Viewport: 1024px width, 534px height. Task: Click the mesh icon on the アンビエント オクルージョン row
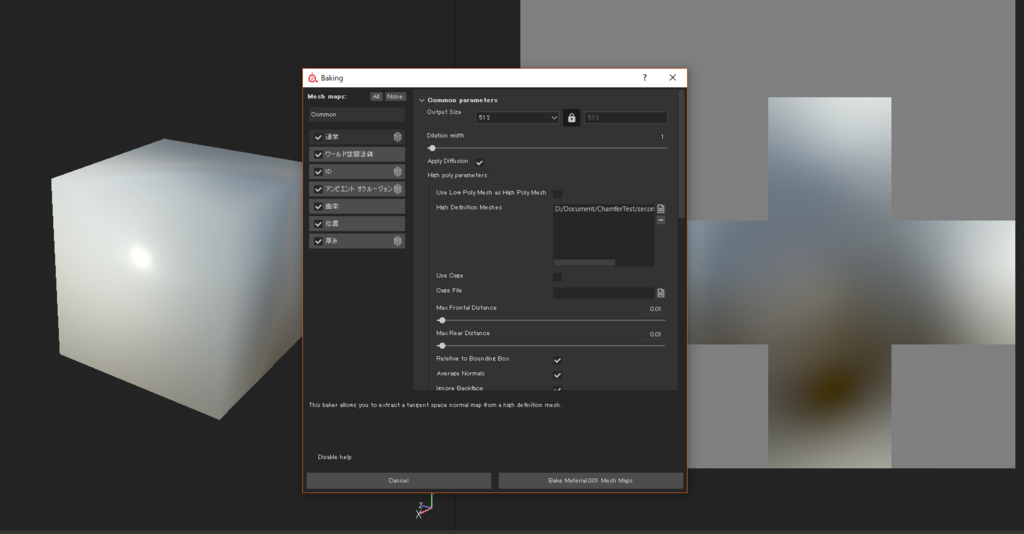click(x=397, y=189)
